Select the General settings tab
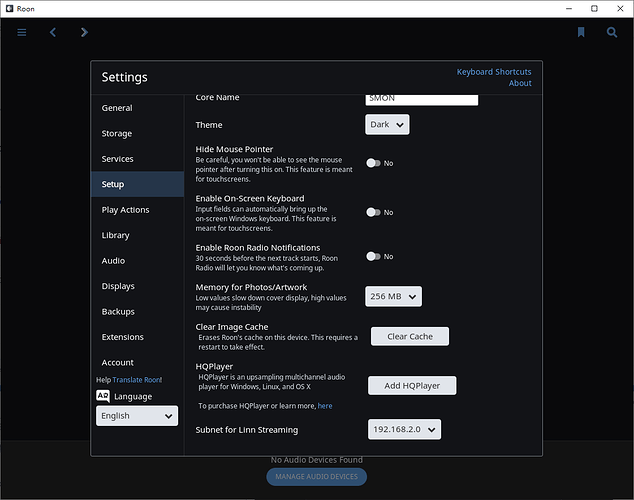The height and width of the screenshot is (500, 634). click(x=137, y=108)
